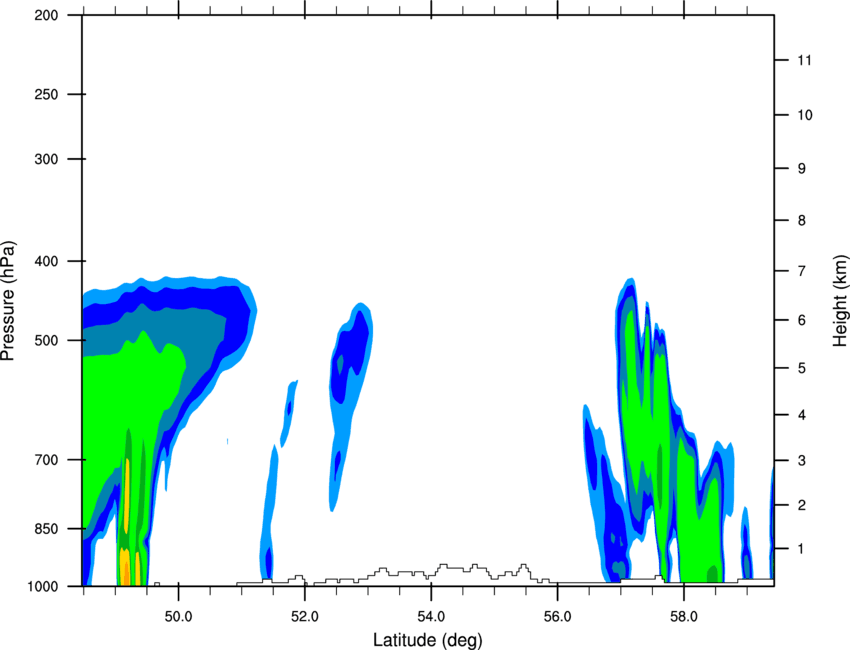
Task: Click pressure tick label 500
Action: (46, 340)
